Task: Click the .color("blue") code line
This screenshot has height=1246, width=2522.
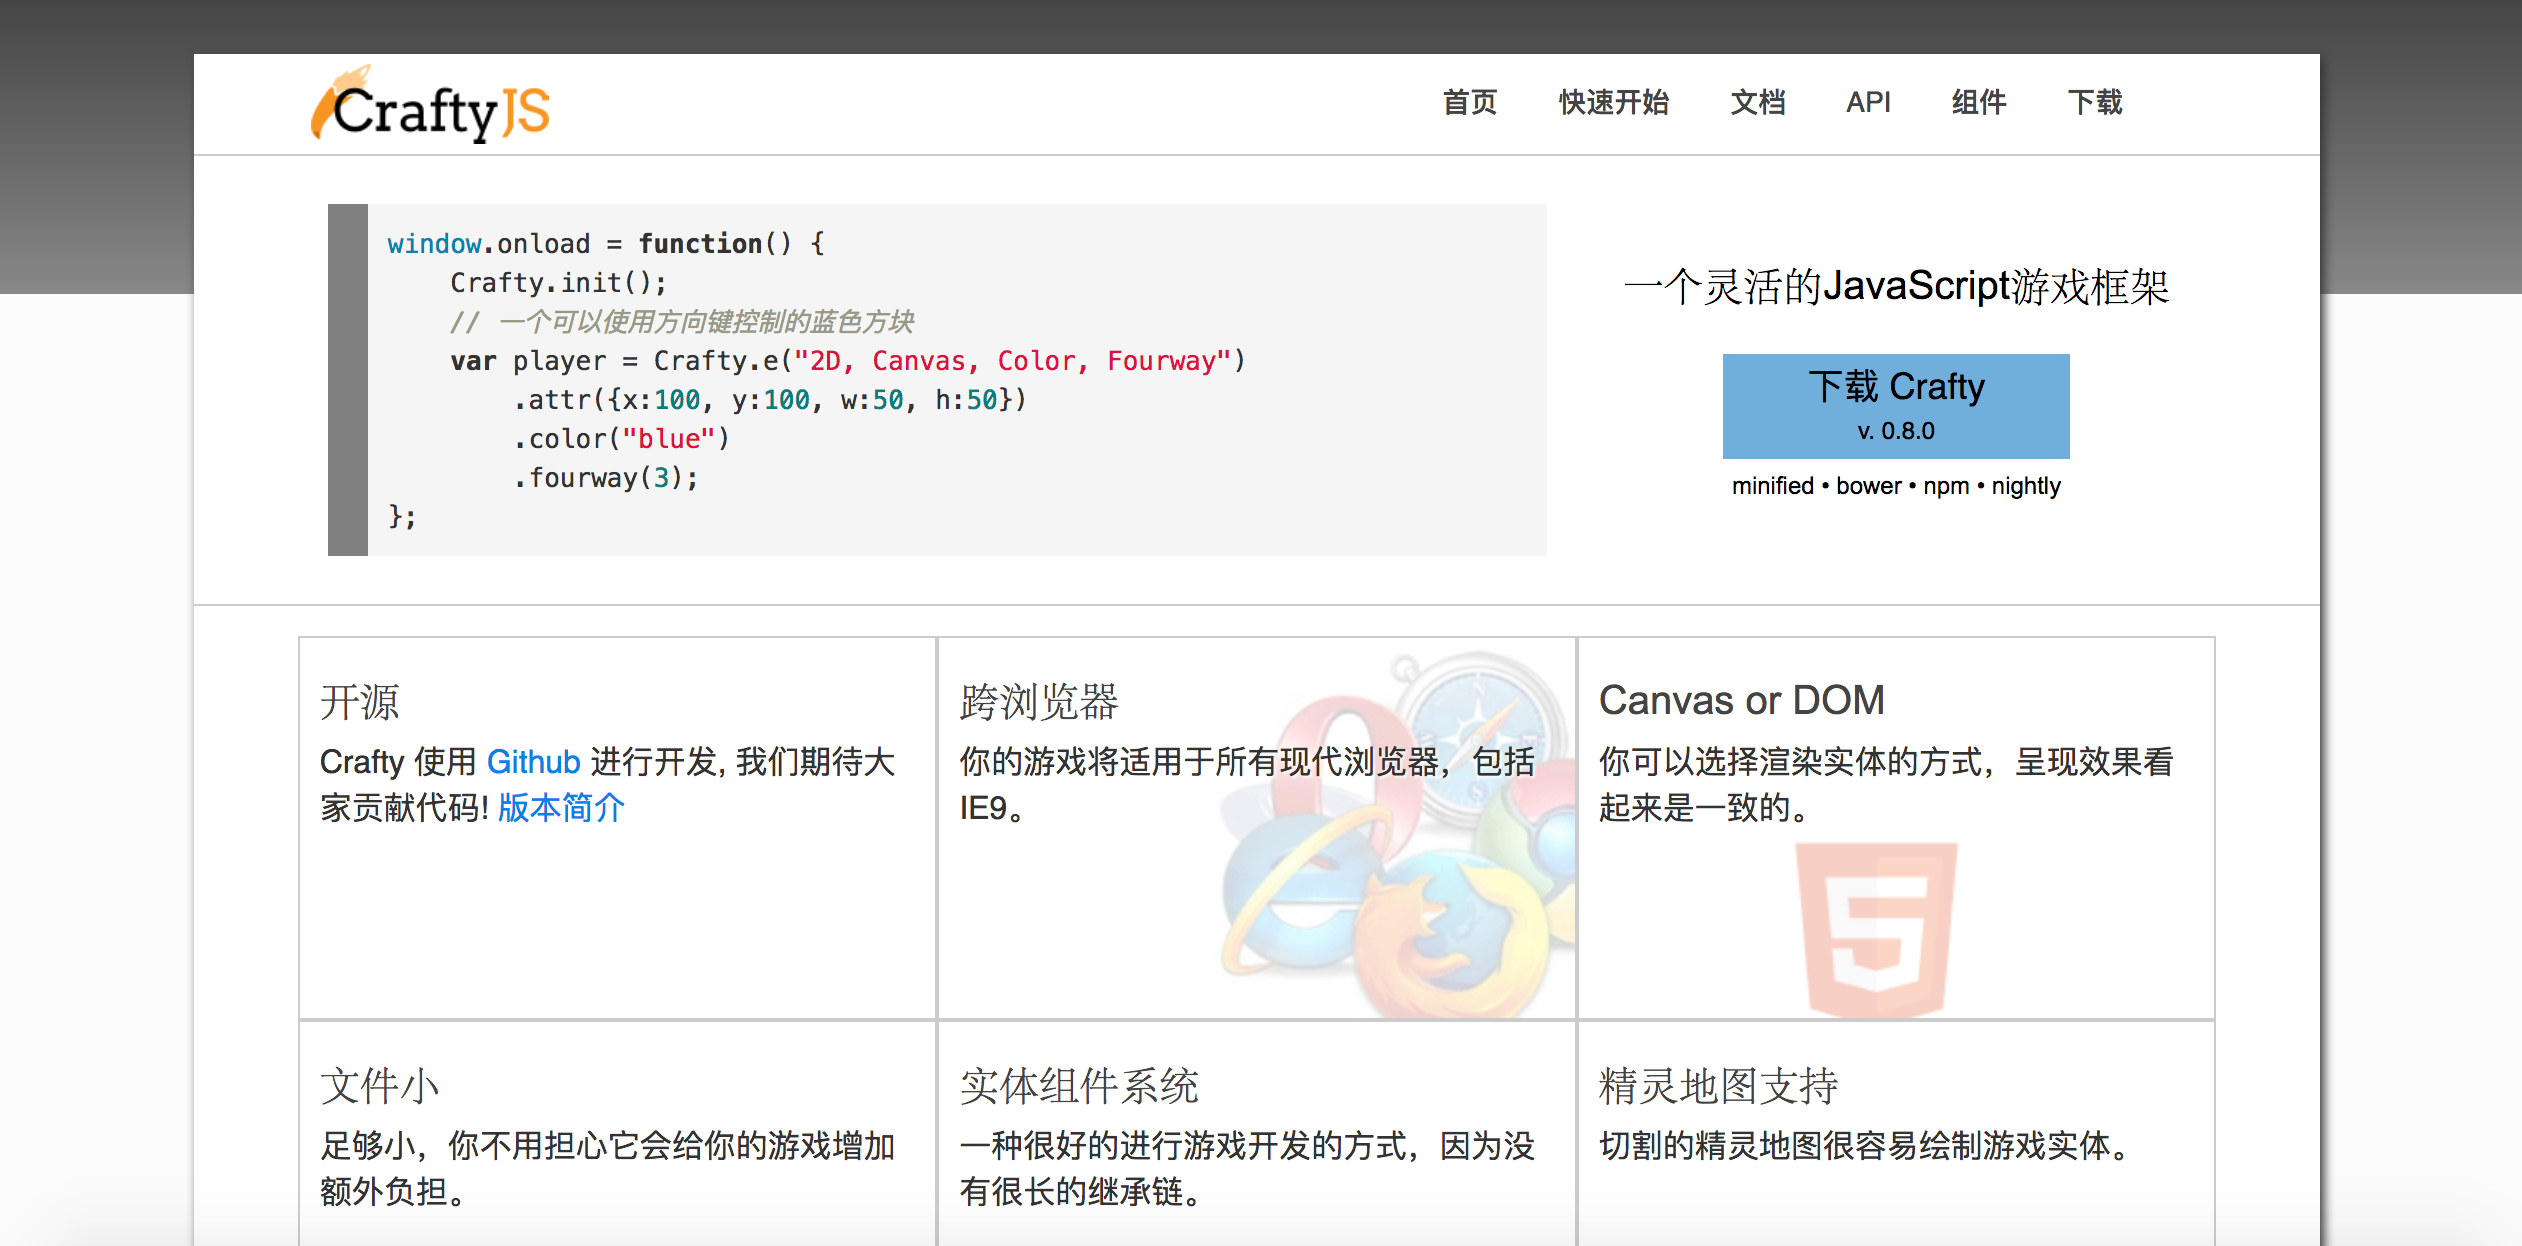Action: [x=621, y=439]
